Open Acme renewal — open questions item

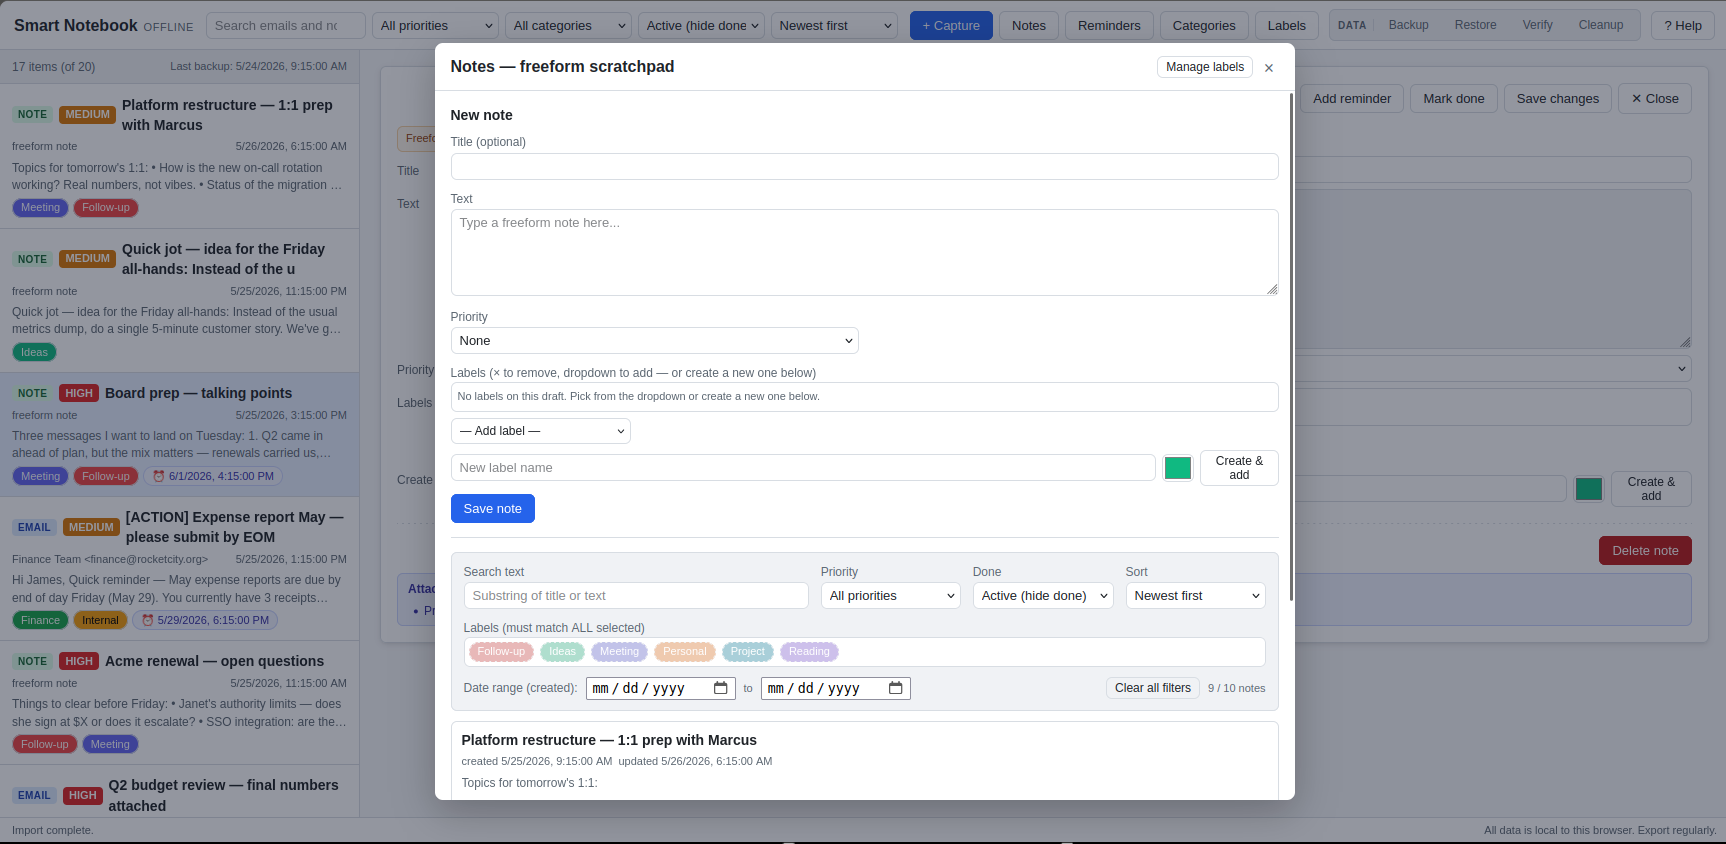(x=179, y=703)
